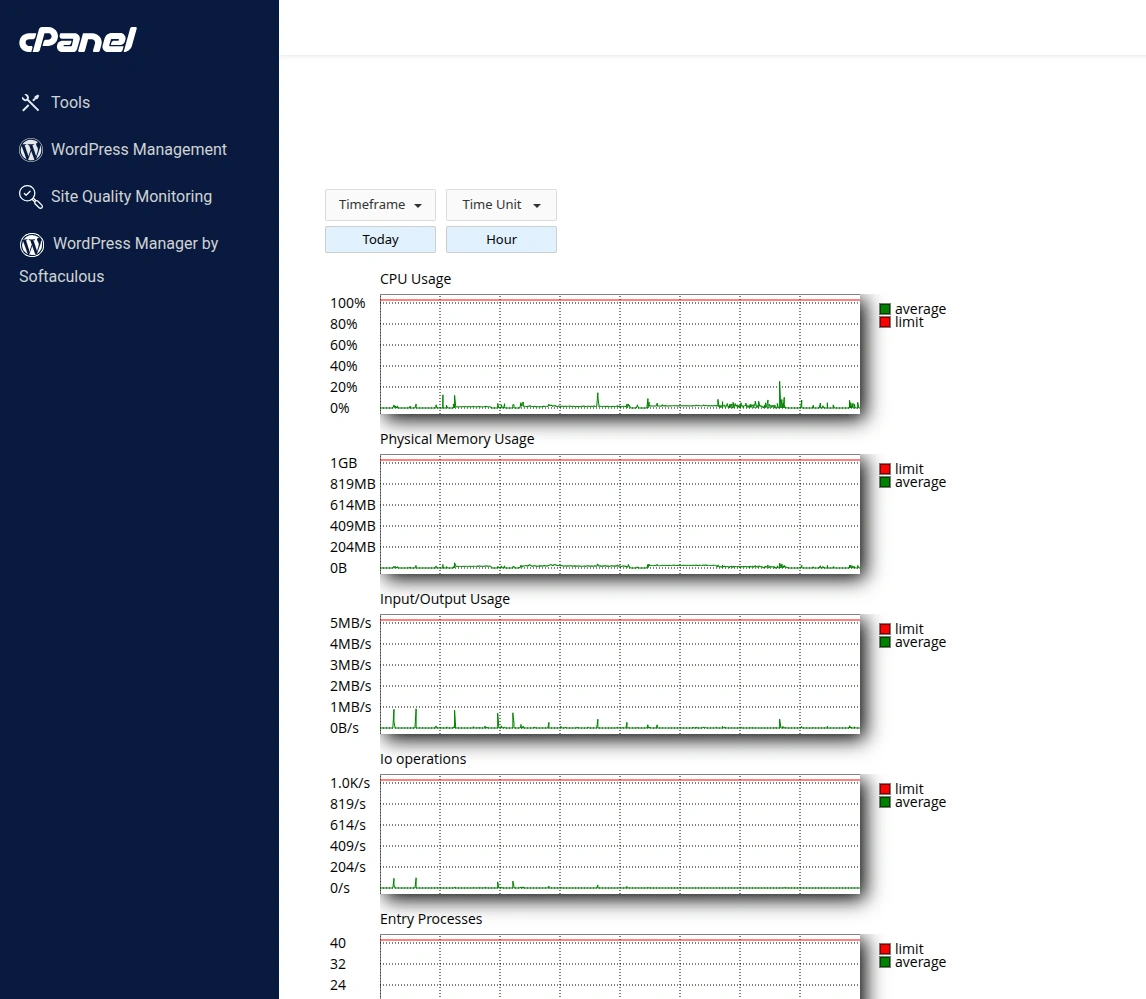Go to Site Quality Monitoring page
Viewport: 1146px width, 999px height.
131,197
